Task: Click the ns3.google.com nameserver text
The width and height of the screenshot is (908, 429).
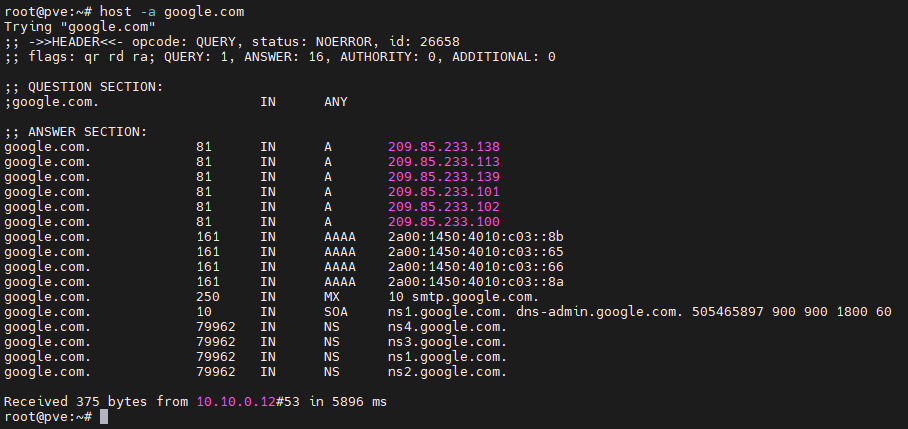Action: point(448,342)
